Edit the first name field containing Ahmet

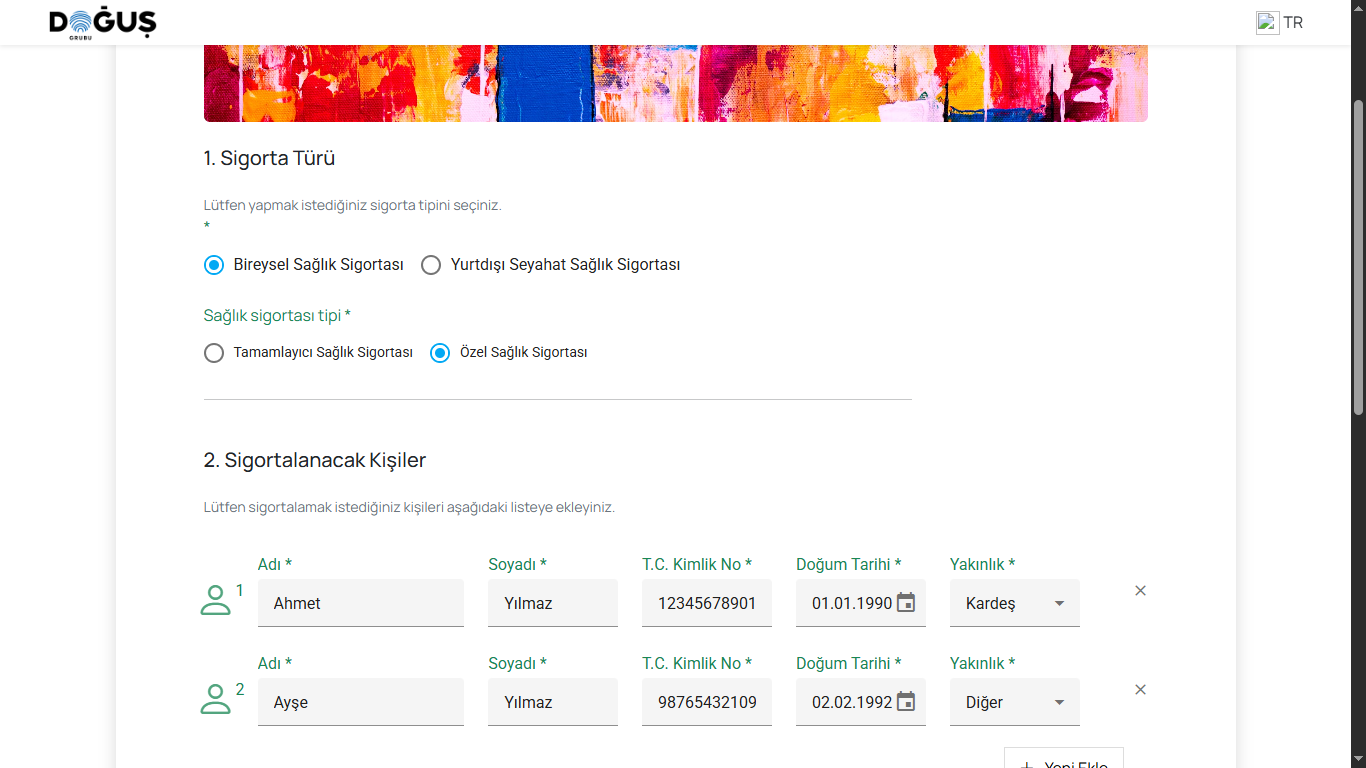(360, 603)
